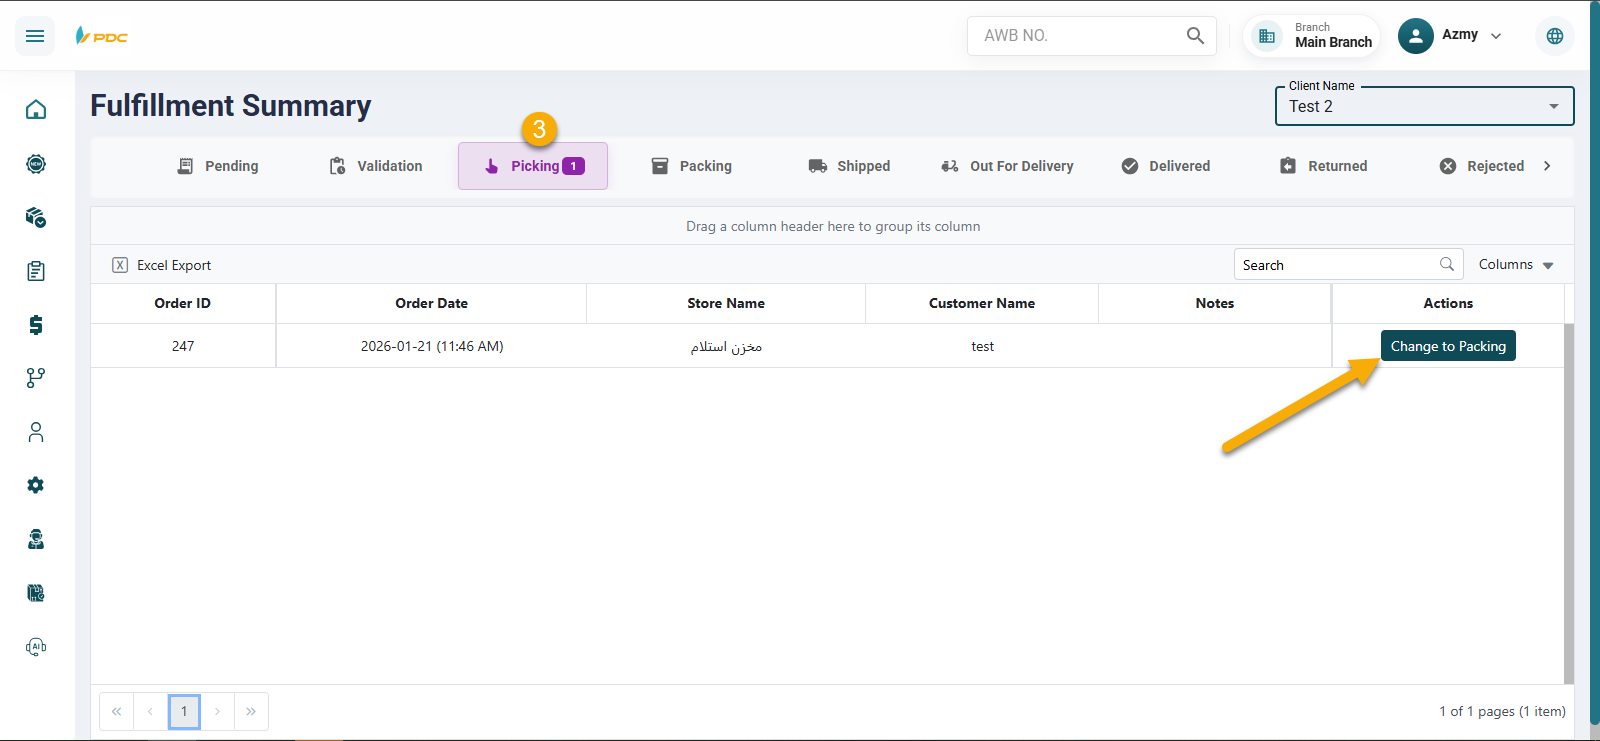Open the support agent sidebar icon

(x=36, y=539)
